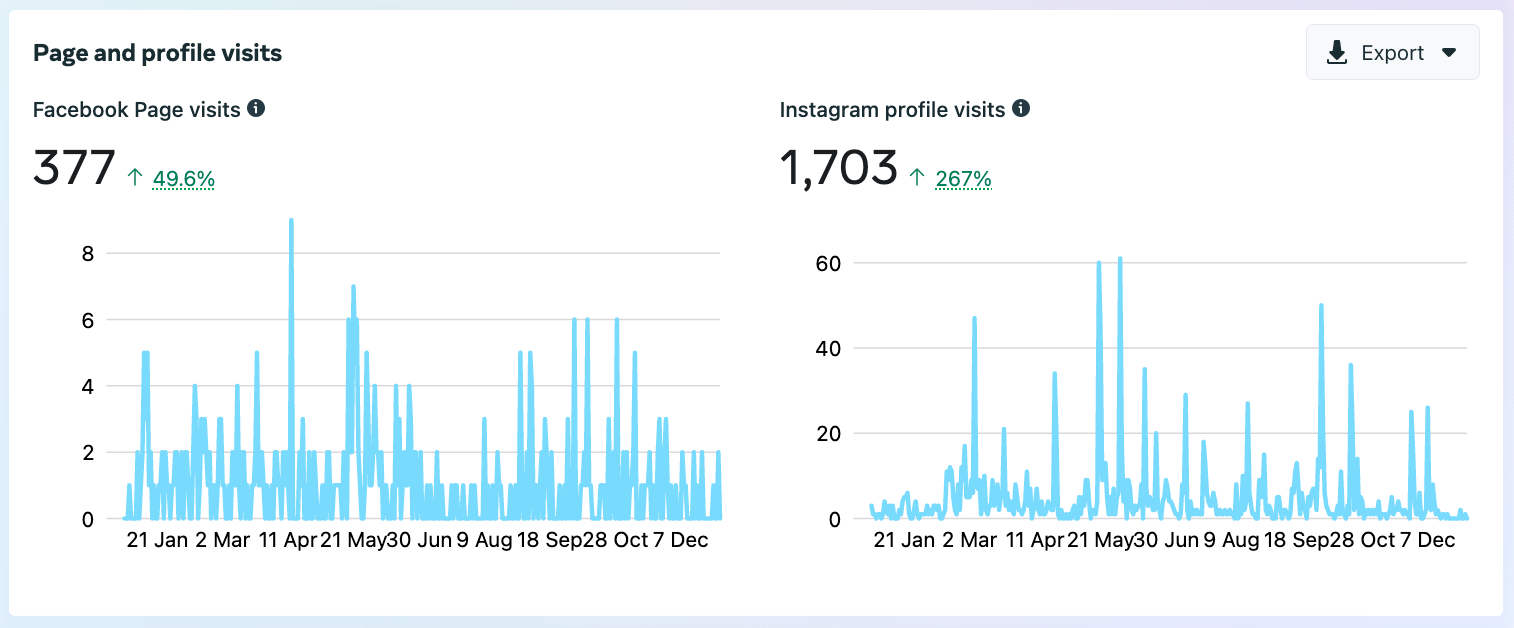The height and width of the screenshot is (628, 1514).
Task: Open the 267% change link
Action: pyautogui.click(x=963, y=179)
